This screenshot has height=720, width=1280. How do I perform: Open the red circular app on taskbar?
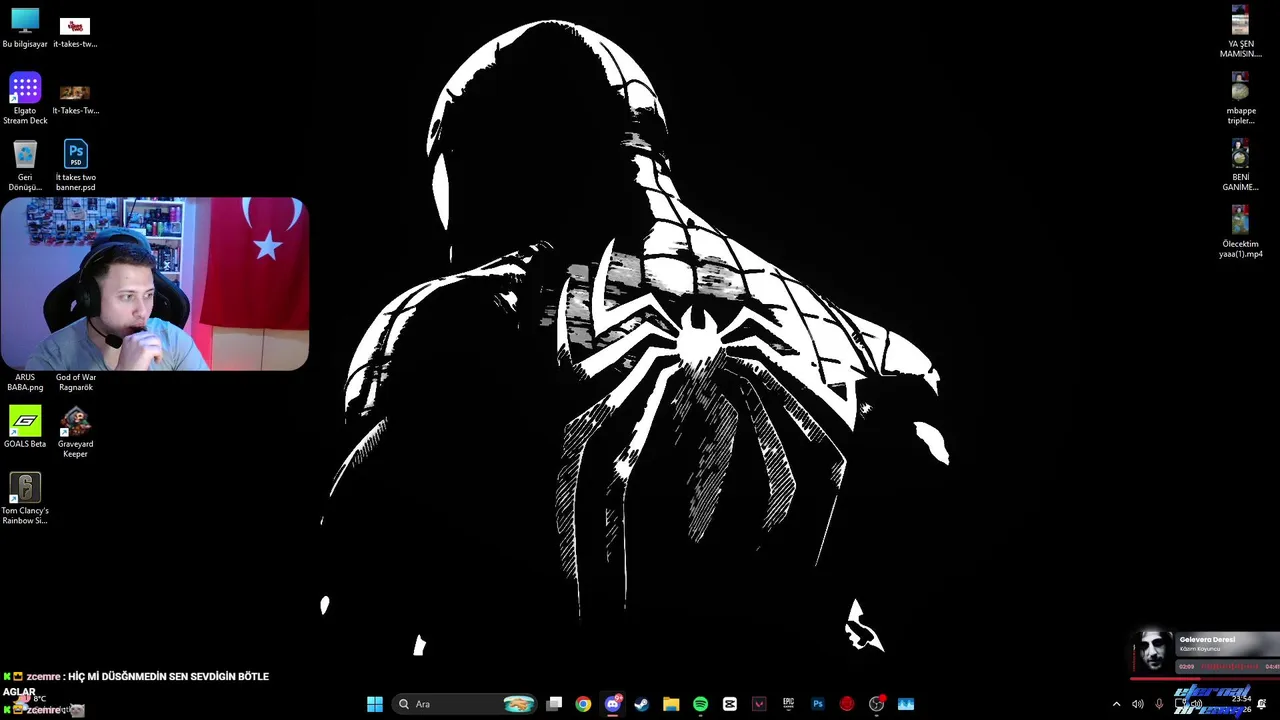coord(847,704)
